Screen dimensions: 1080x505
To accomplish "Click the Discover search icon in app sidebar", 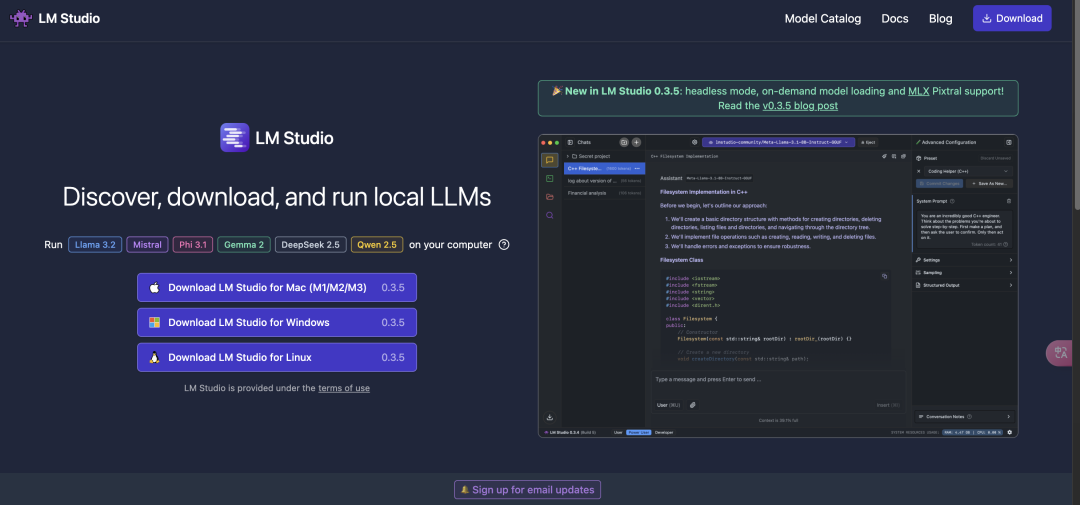I will tap(550, 215).
